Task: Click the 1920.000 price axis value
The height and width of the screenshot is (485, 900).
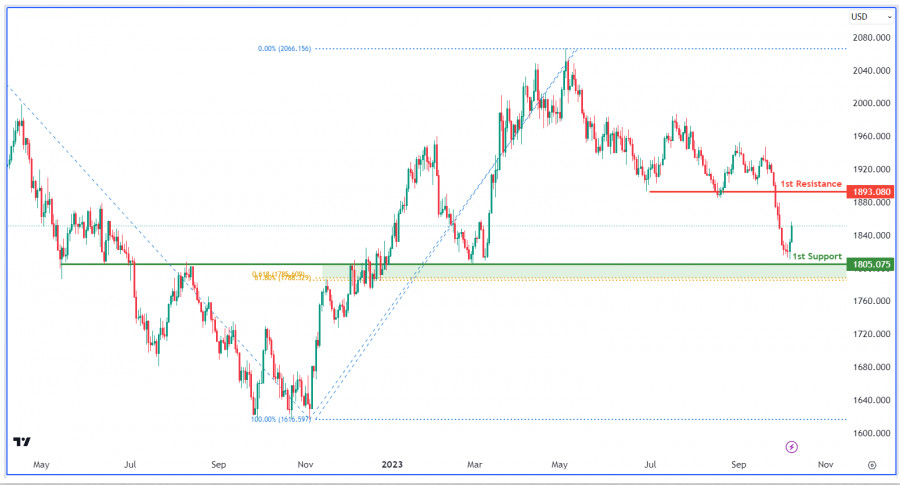Action: 871,169
